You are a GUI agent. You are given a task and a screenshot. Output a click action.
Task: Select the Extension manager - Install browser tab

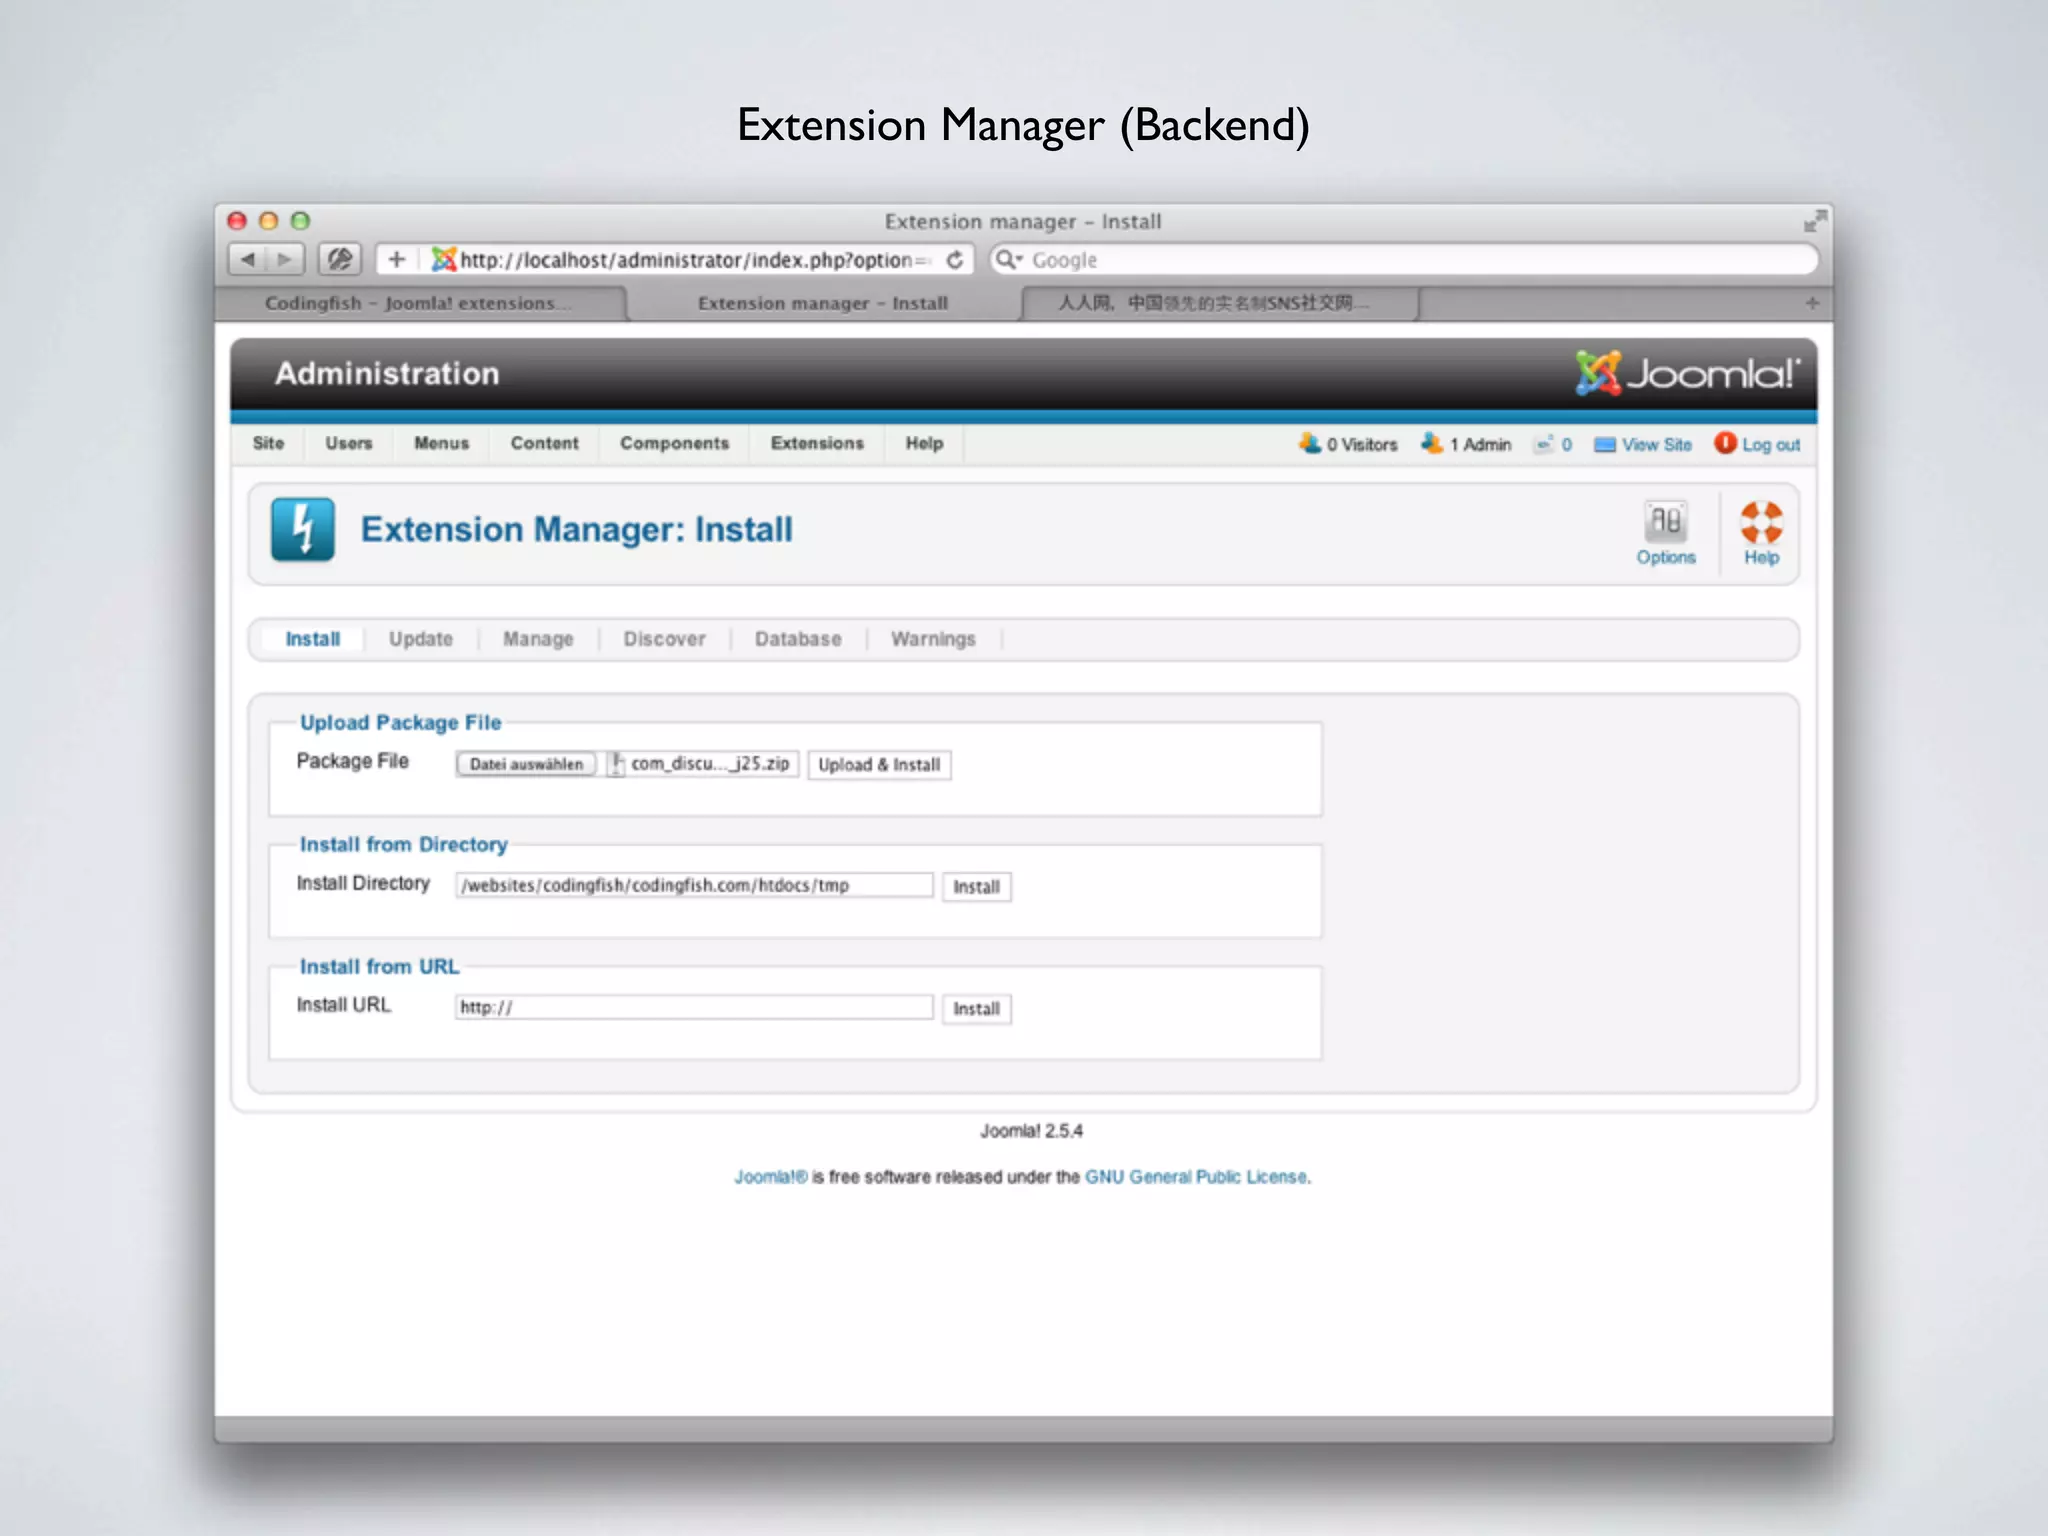click(823, 303)
